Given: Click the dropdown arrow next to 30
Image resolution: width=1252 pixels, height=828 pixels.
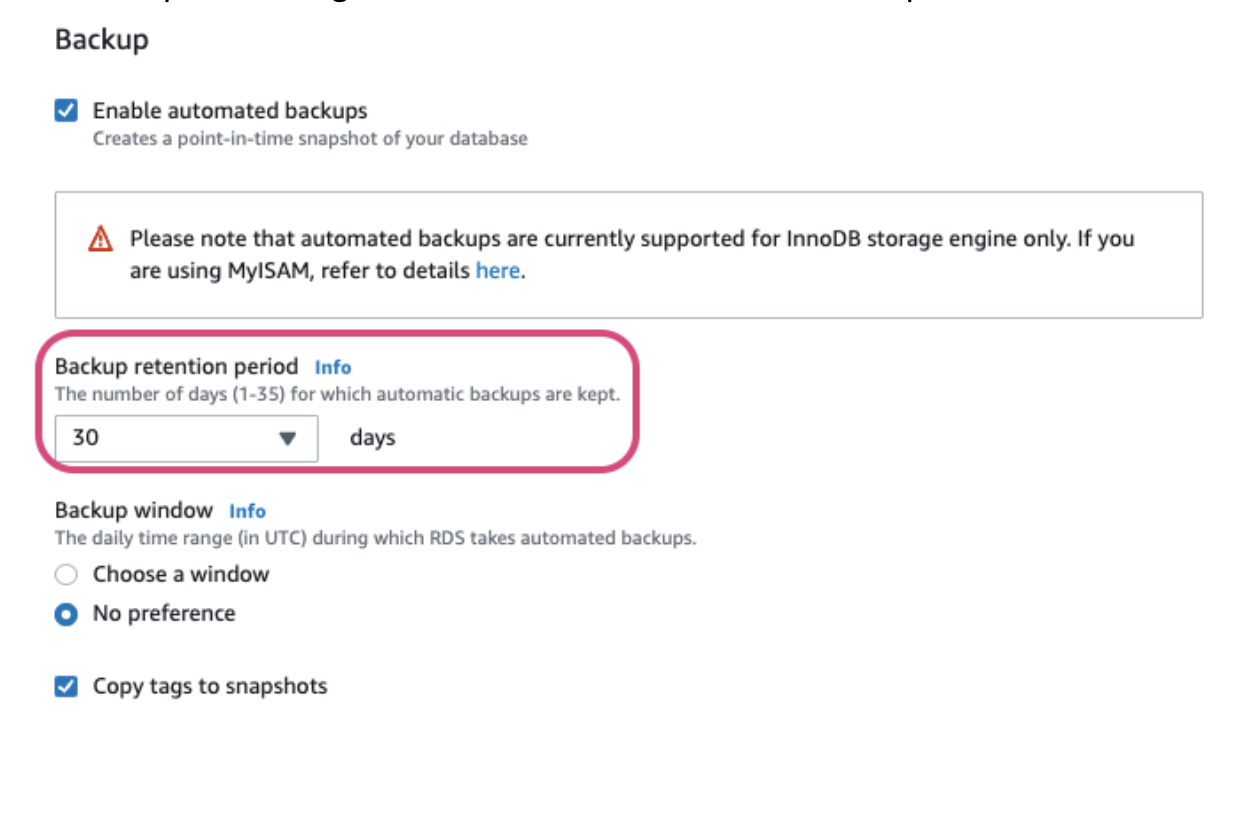Looking at the screenshot, I should [x=288, y=438].
